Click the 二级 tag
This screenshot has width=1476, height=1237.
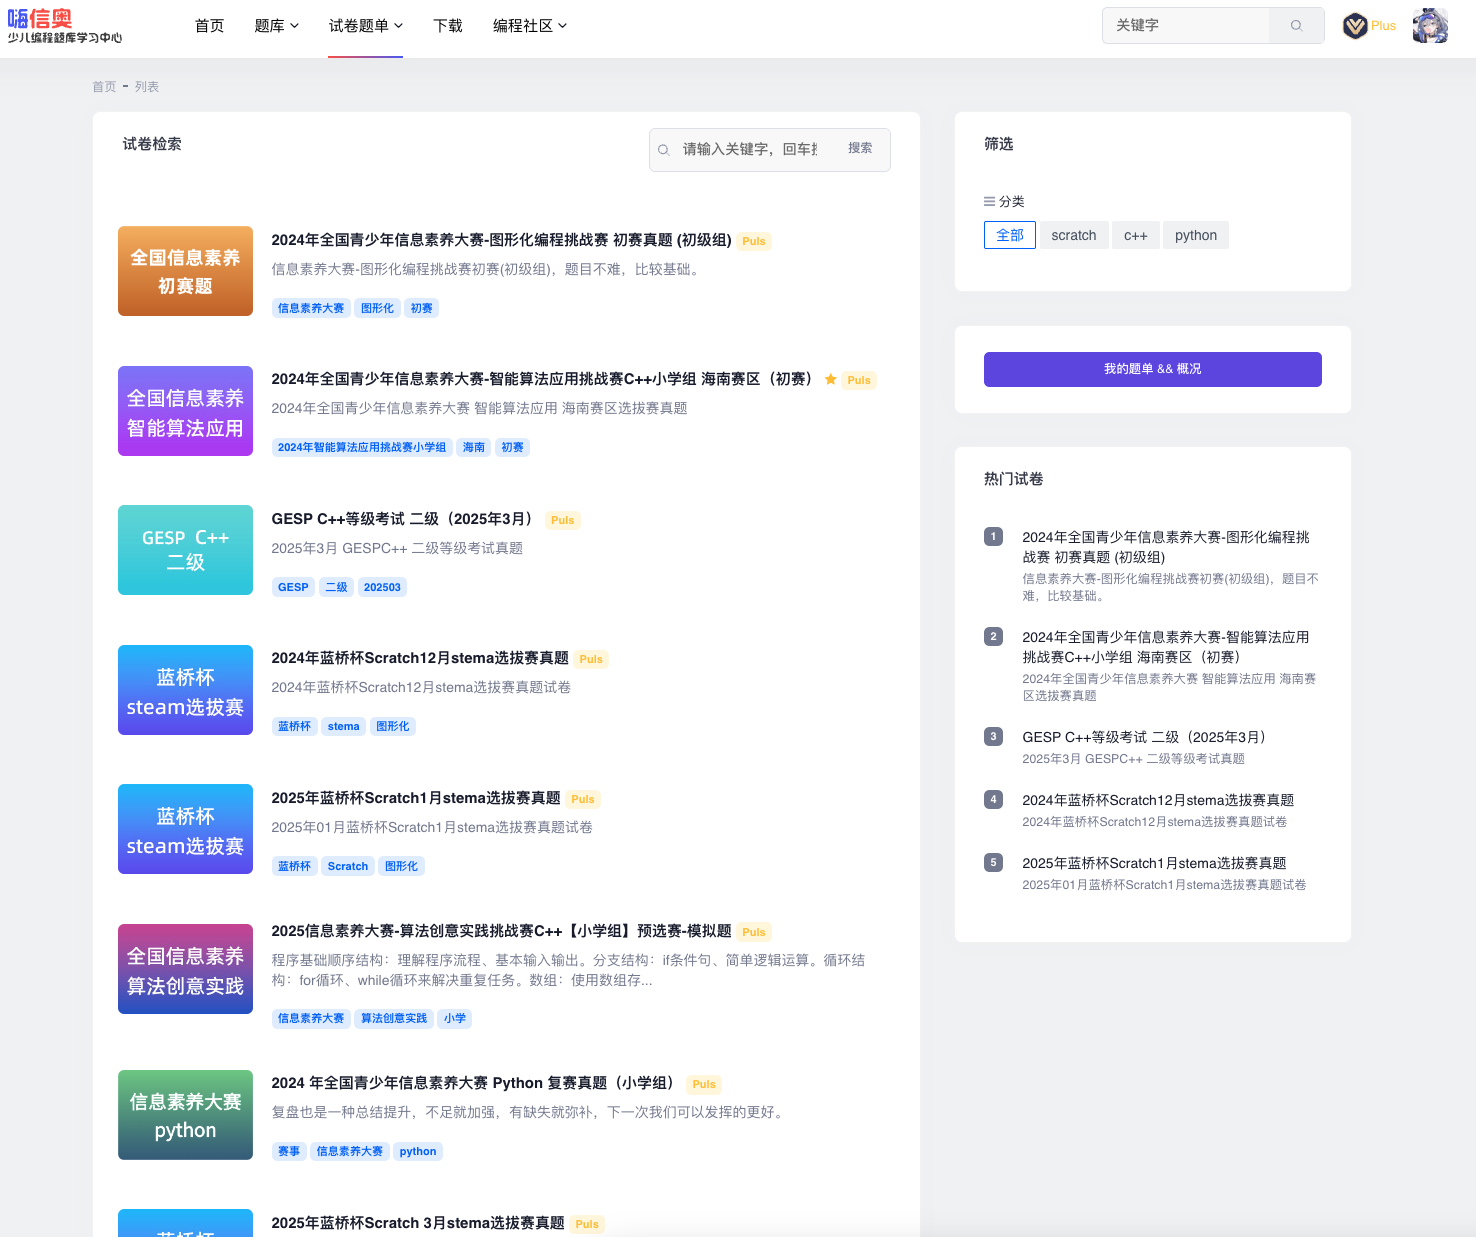point(336,587)
